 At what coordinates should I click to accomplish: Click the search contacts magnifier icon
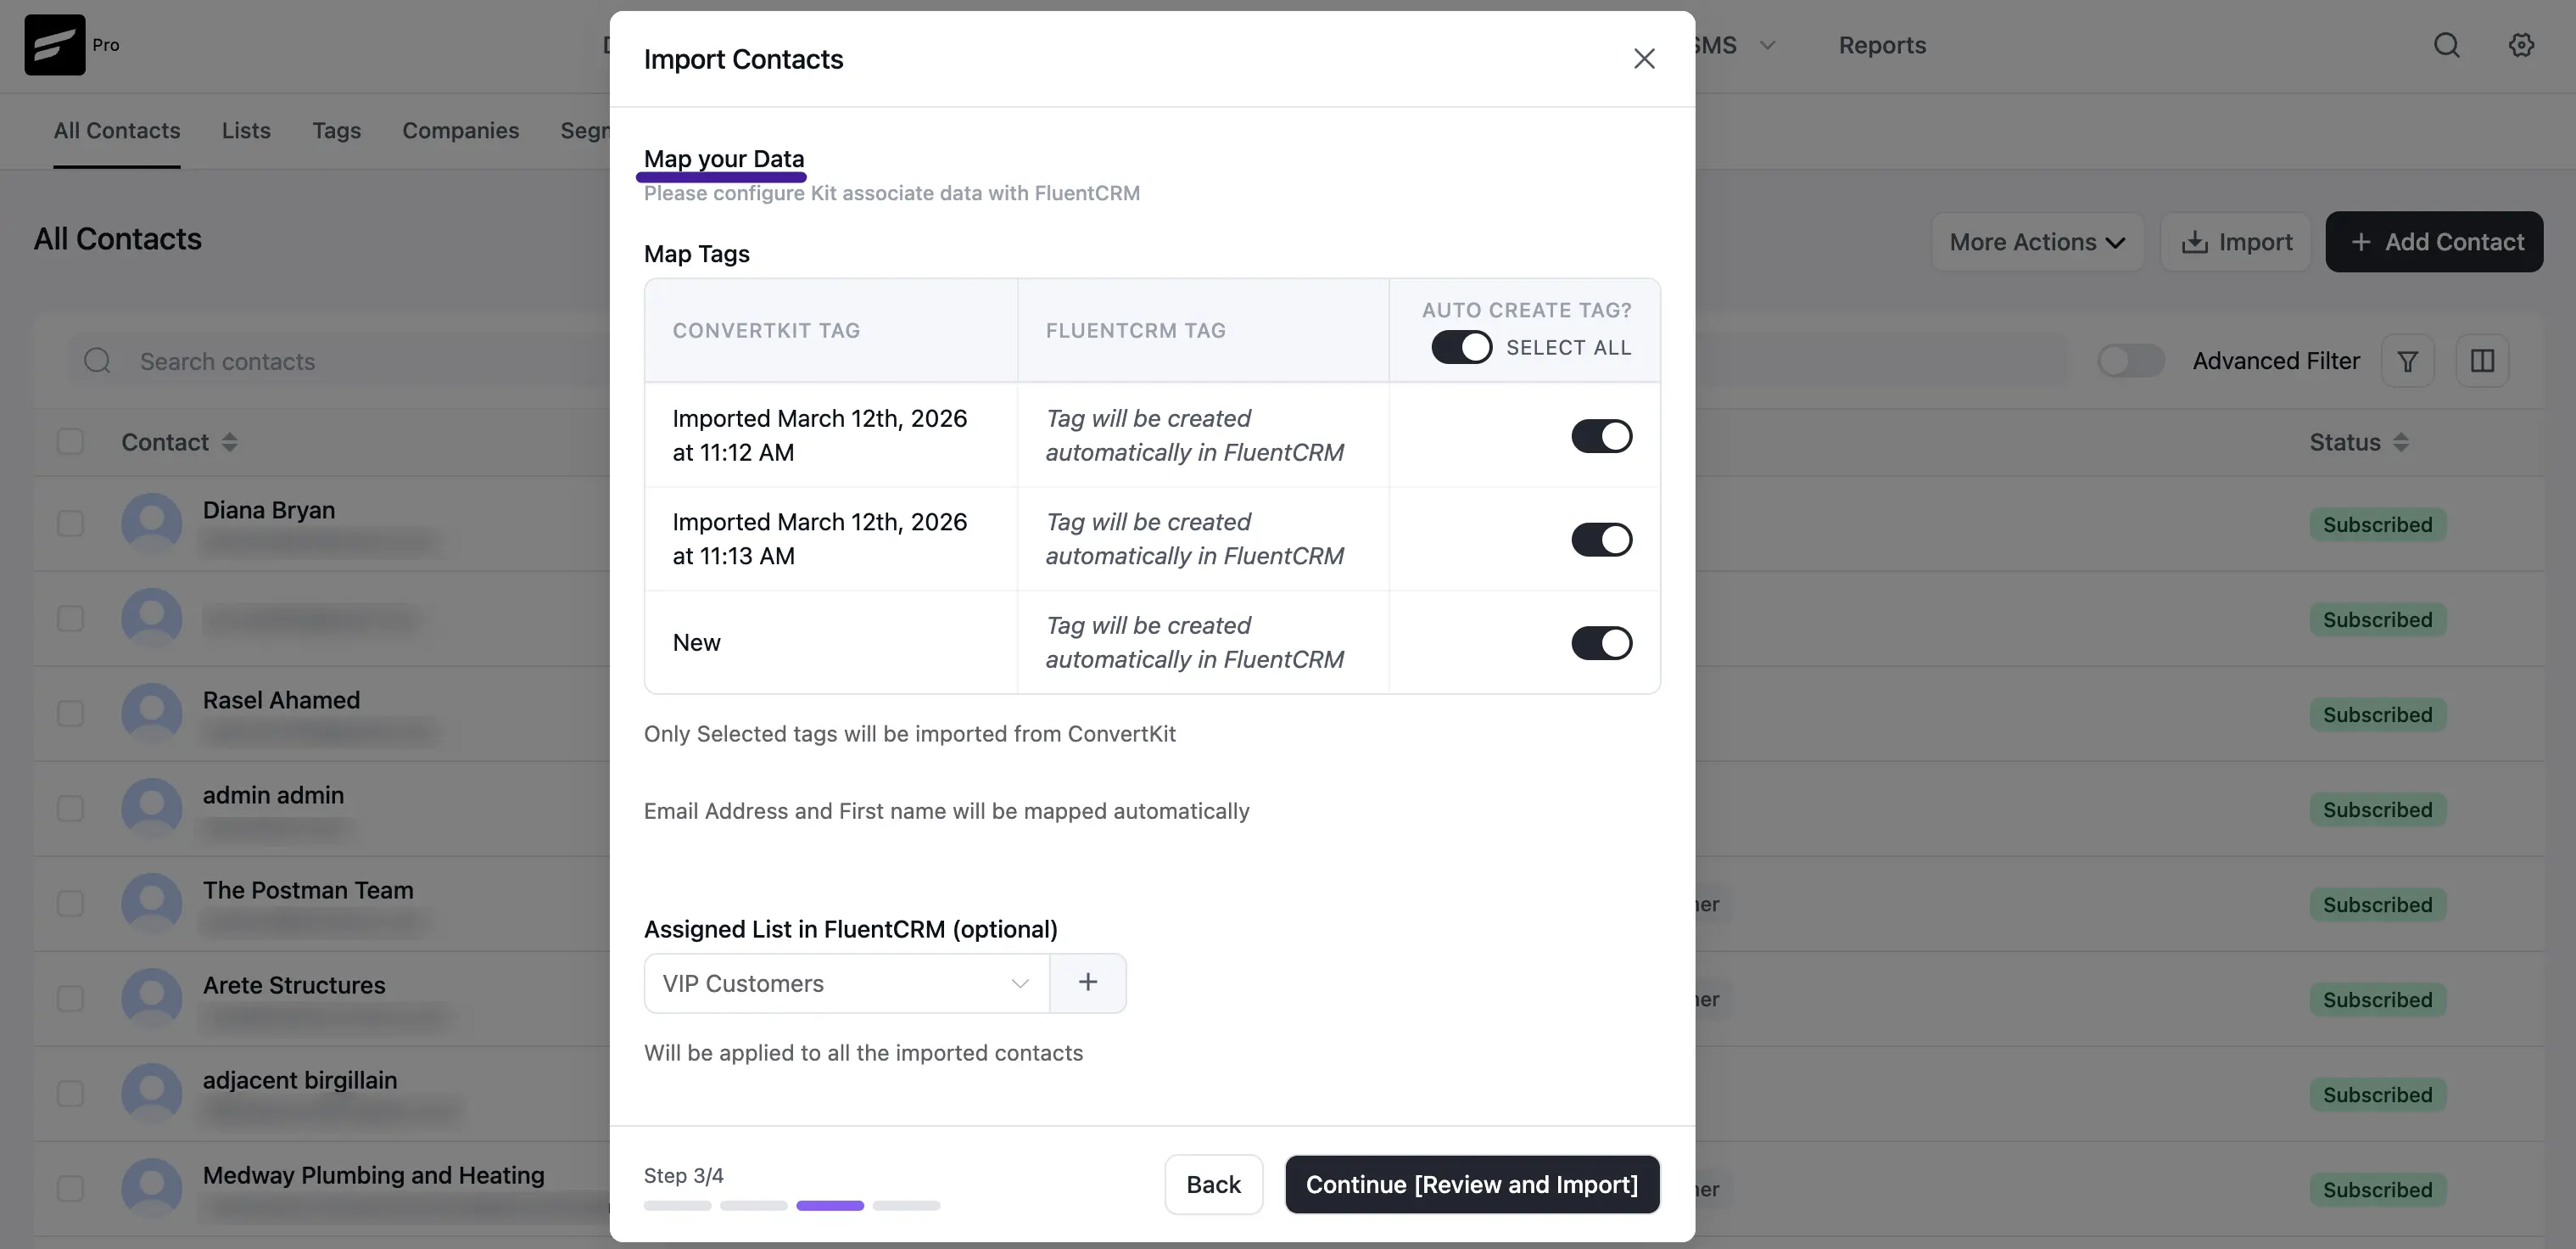click(97, 361)
